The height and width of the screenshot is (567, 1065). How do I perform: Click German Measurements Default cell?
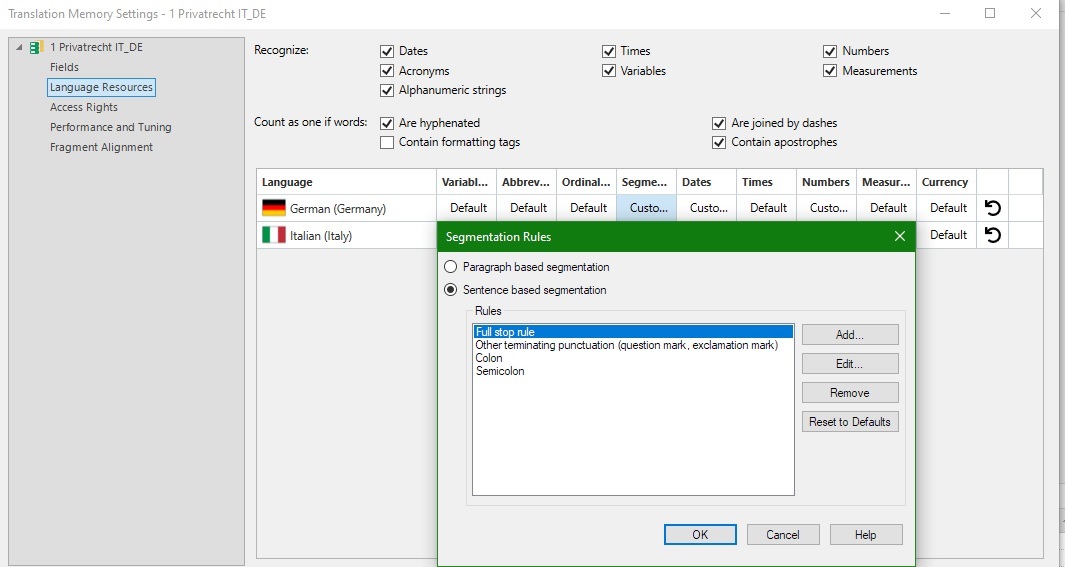click(x=886, y=208)
